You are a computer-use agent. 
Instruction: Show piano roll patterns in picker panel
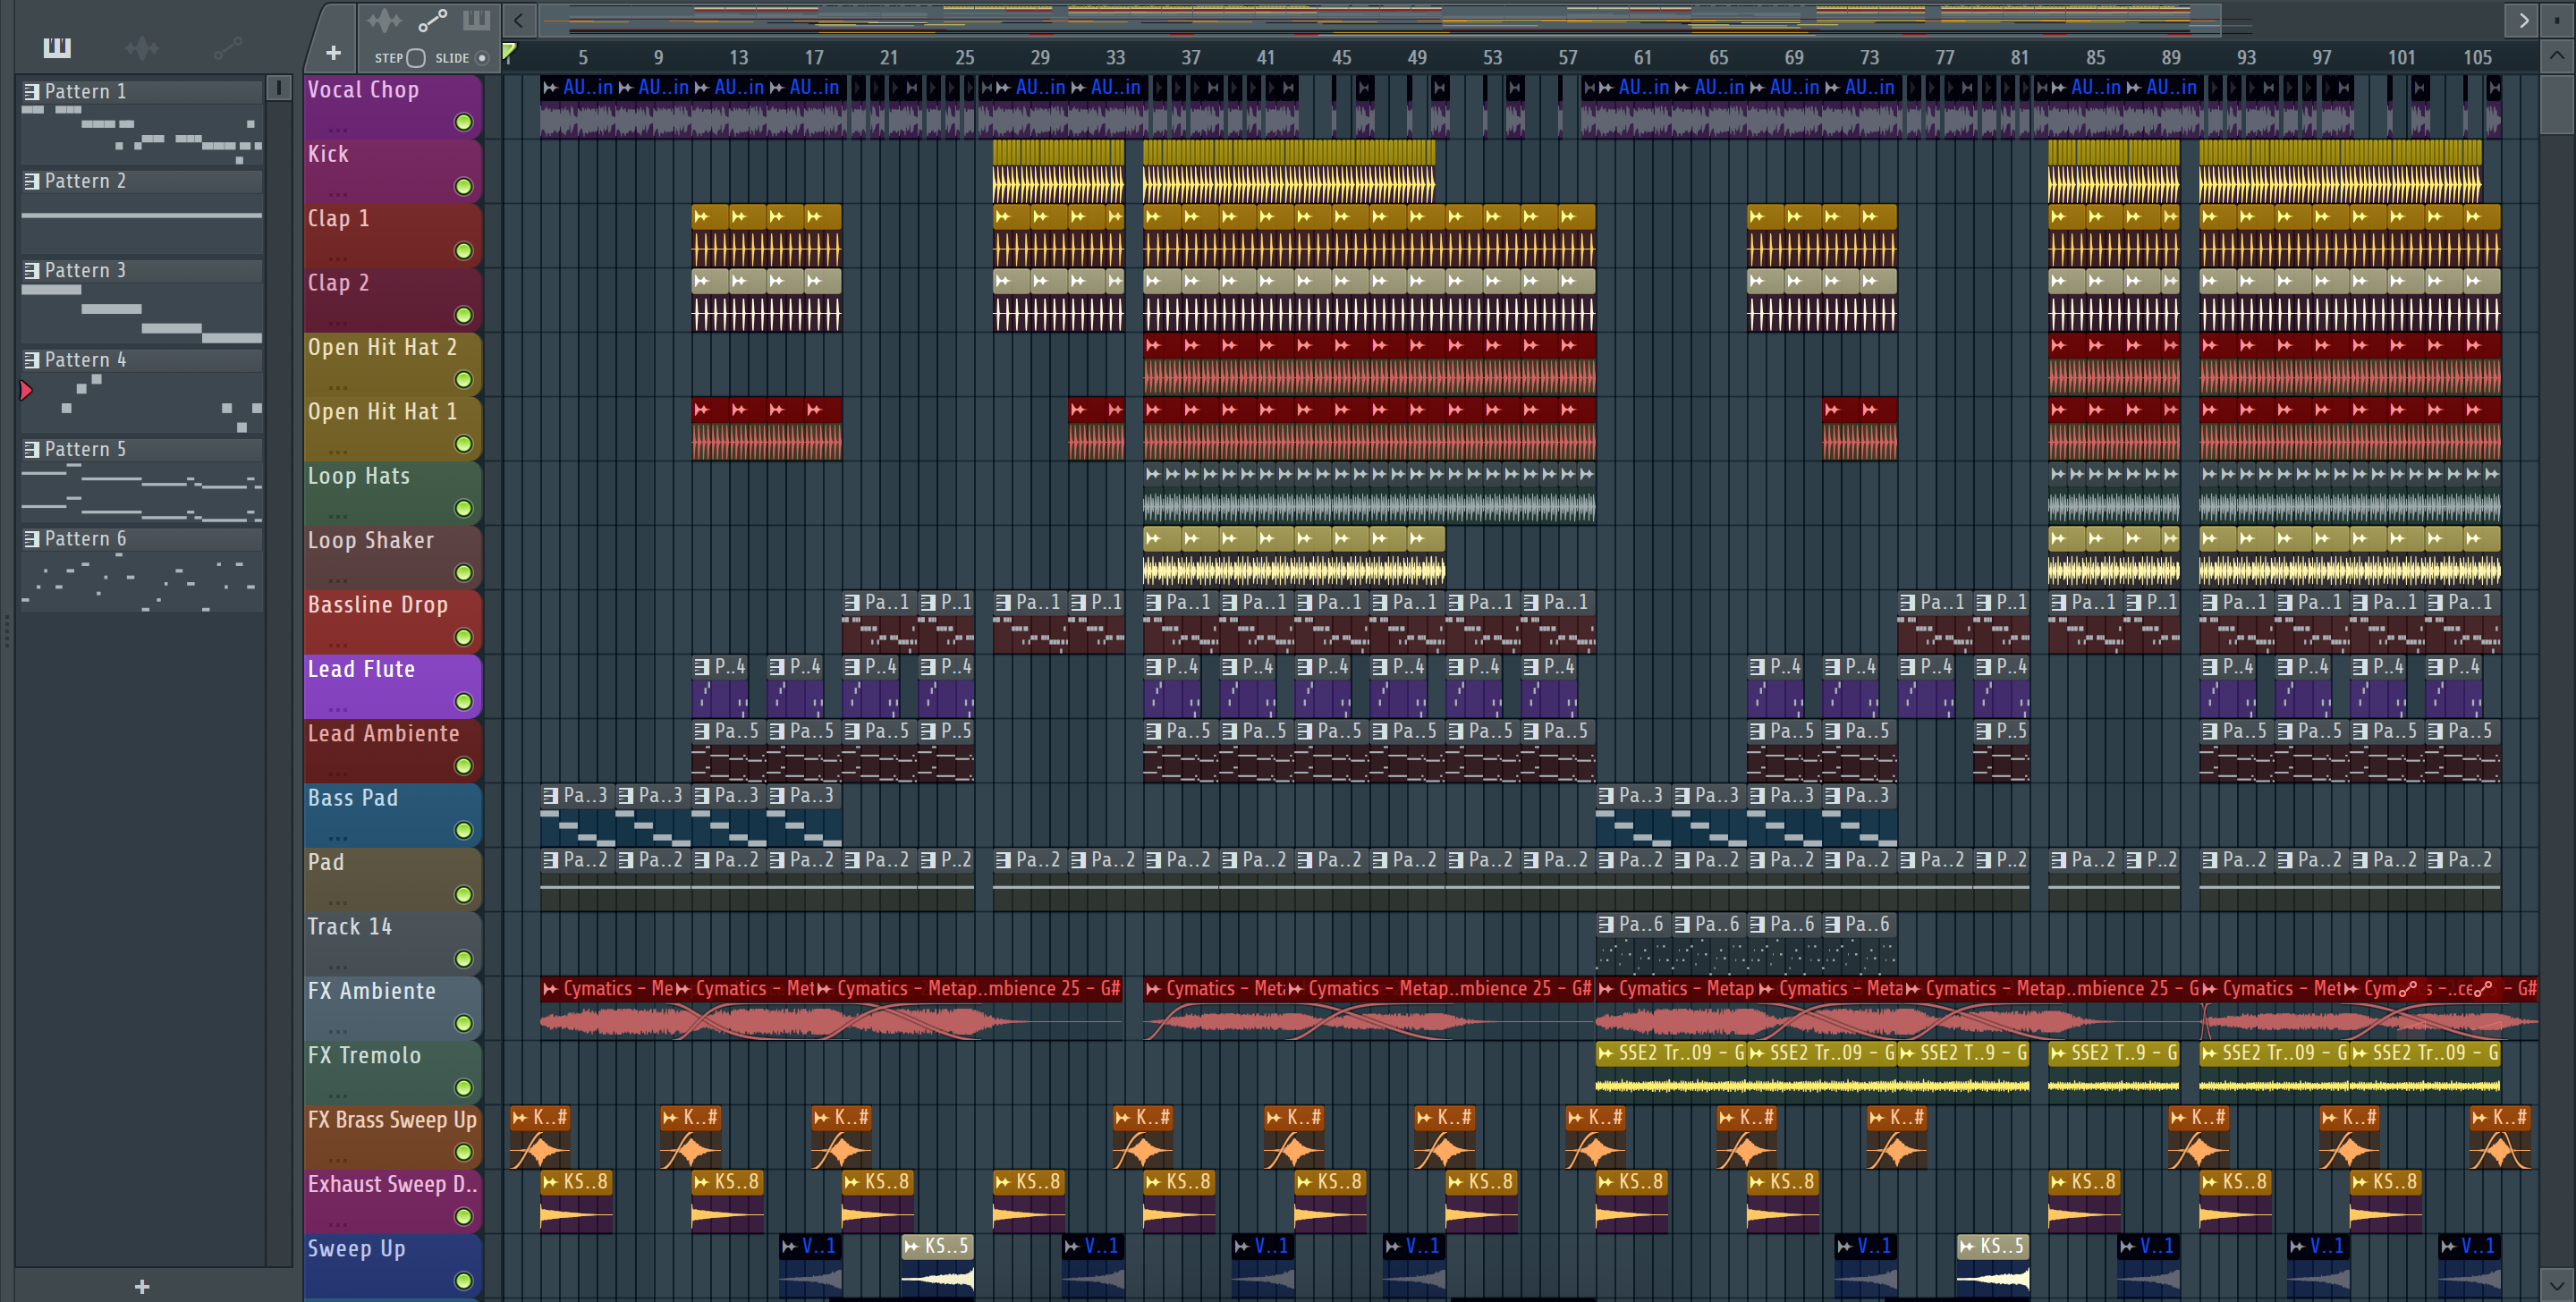(x=57, y=47)
